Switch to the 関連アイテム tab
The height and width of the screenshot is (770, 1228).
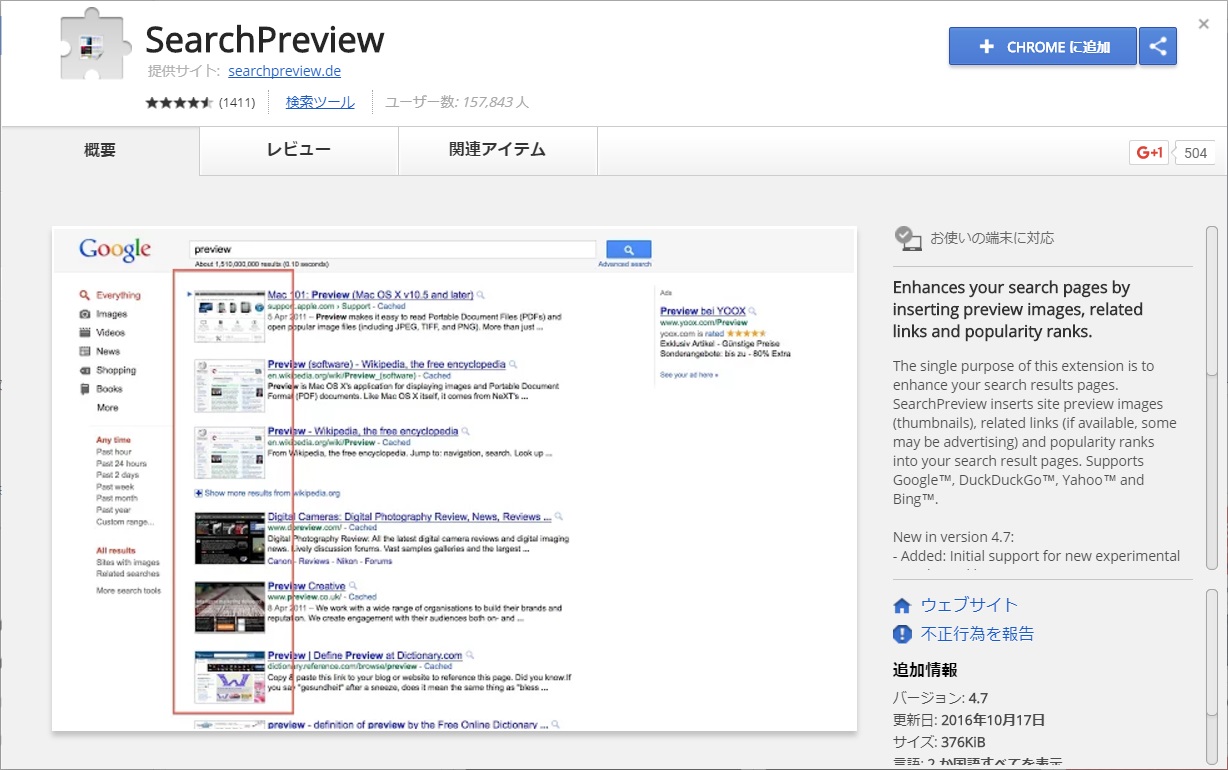(497, 149)
